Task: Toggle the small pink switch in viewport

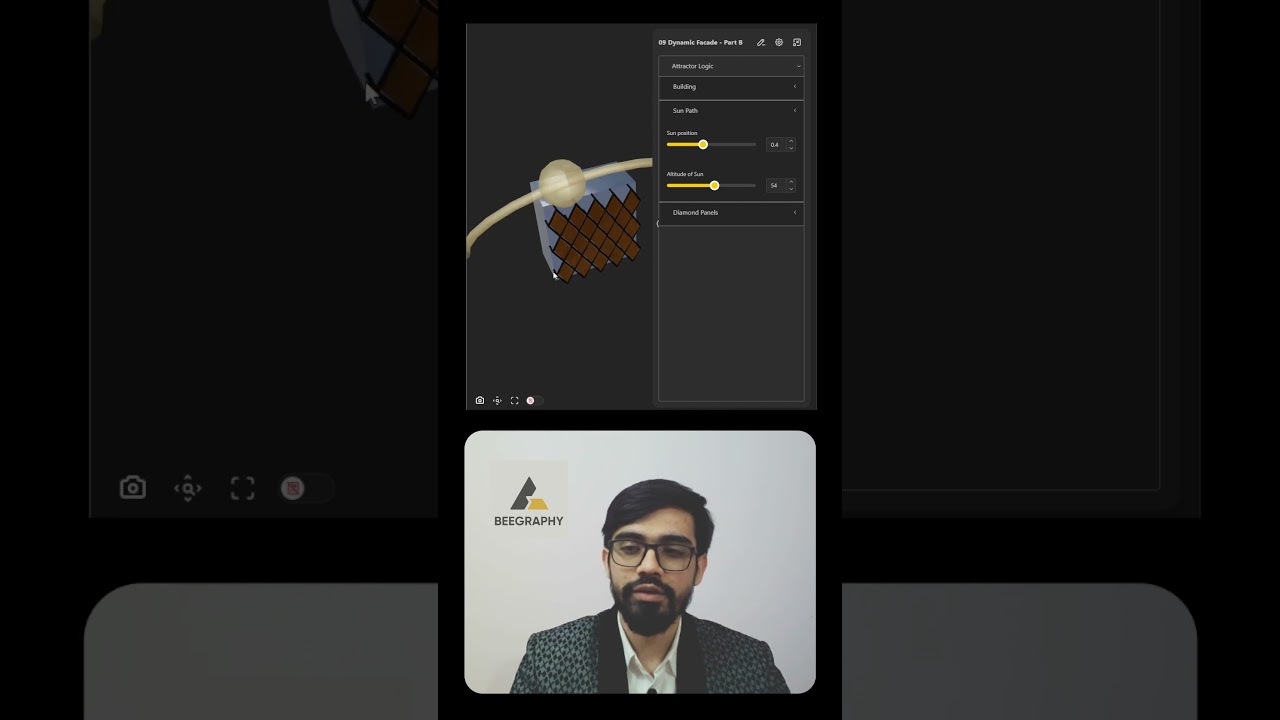Action: click(x=533, y=400)
